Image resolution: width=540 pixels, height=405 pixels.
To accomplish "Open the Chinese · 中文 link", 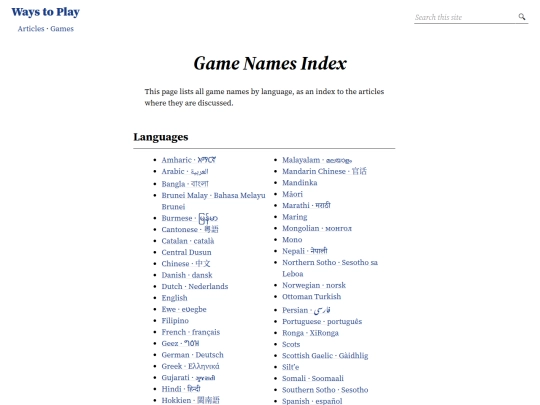I will pos(186,263).
